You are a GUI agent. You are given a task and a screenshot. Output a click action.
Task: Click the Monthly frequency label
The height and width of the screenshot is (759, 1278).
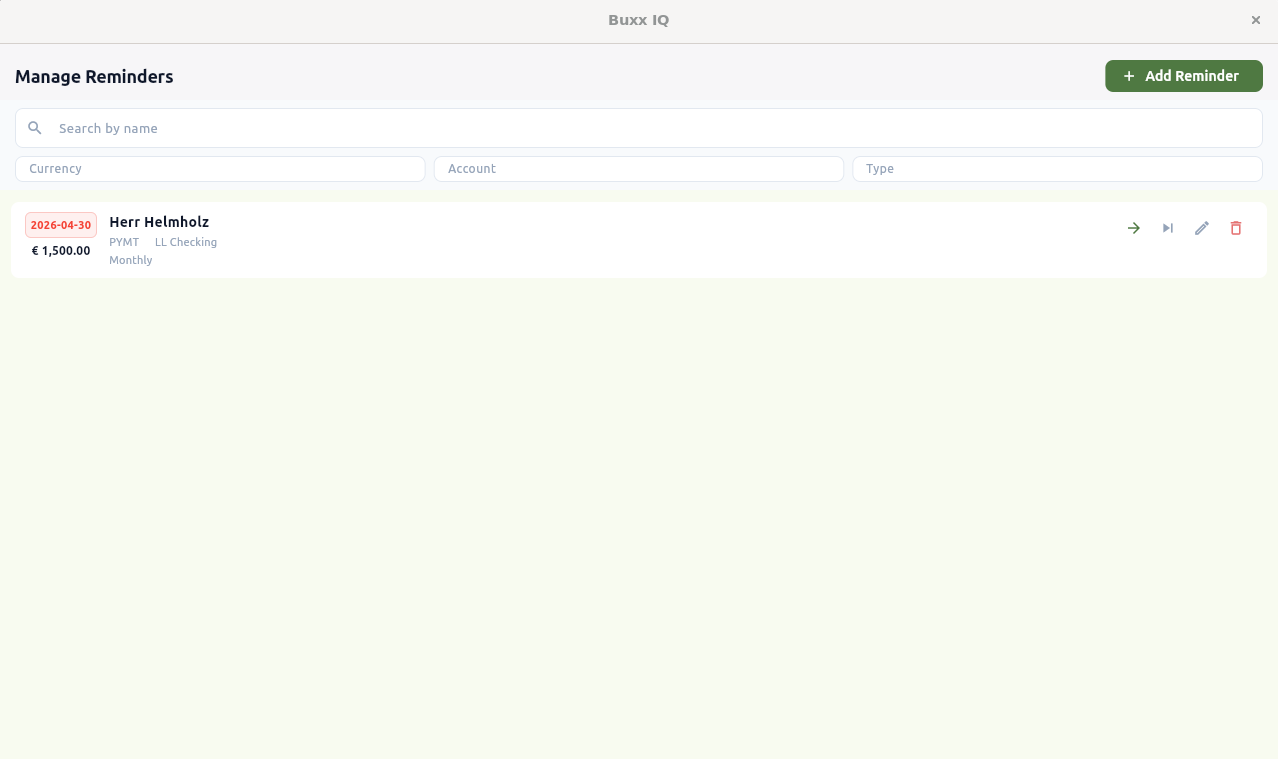[x=131, y=260]
